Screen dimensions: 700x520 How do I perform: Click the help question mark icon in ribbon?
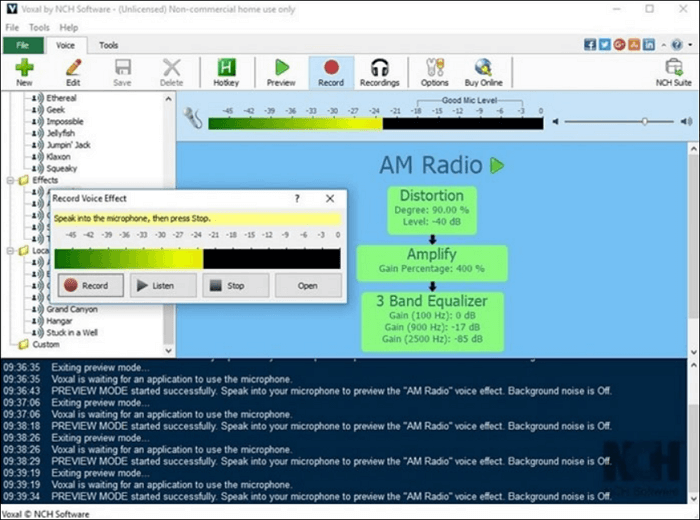(677, 45)
